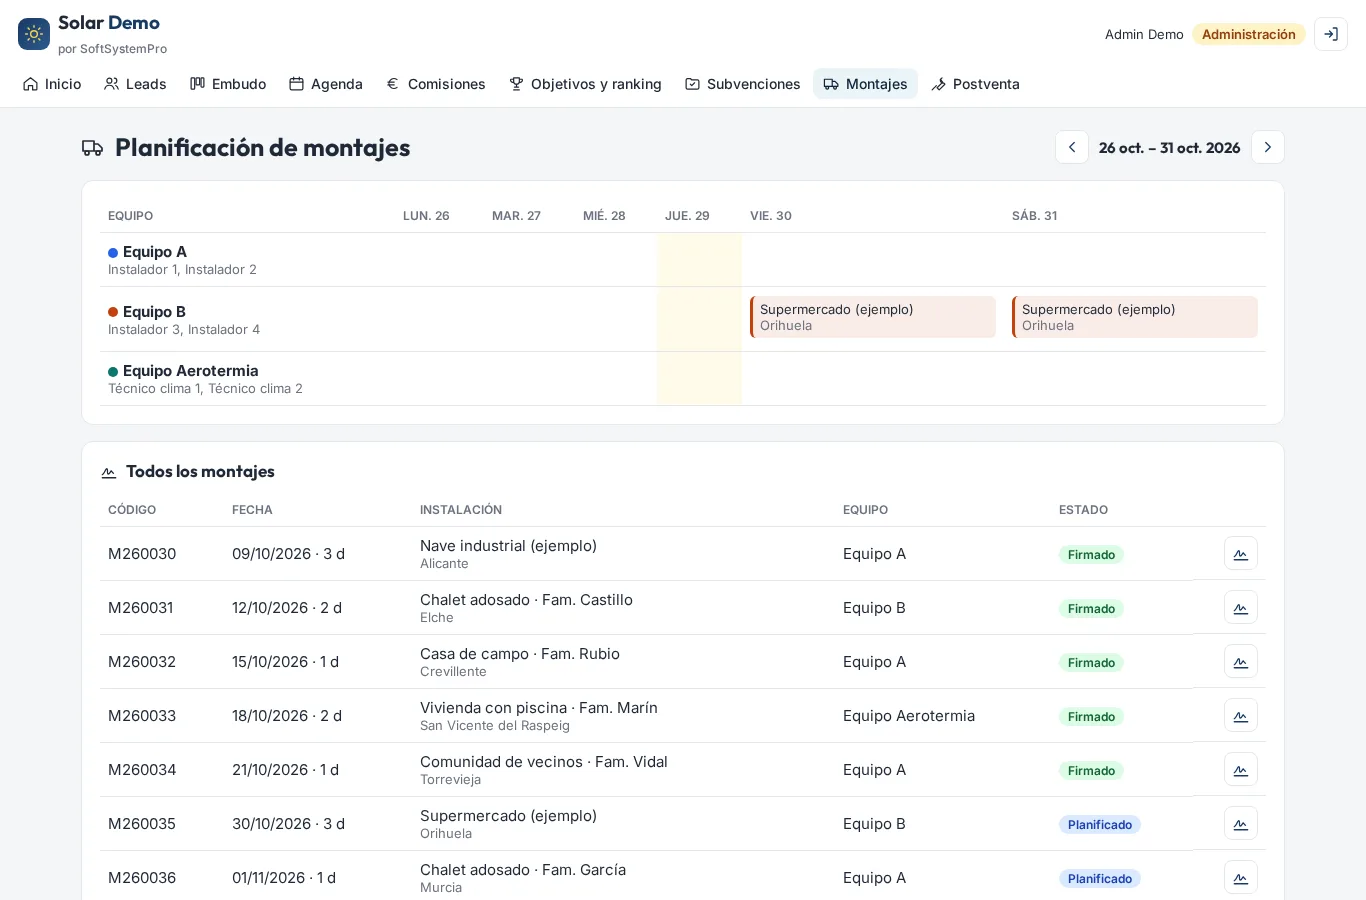Open Objetivos y ranking tab
The height and width of the screenshot is (900, 1366).
pos(585,84)
